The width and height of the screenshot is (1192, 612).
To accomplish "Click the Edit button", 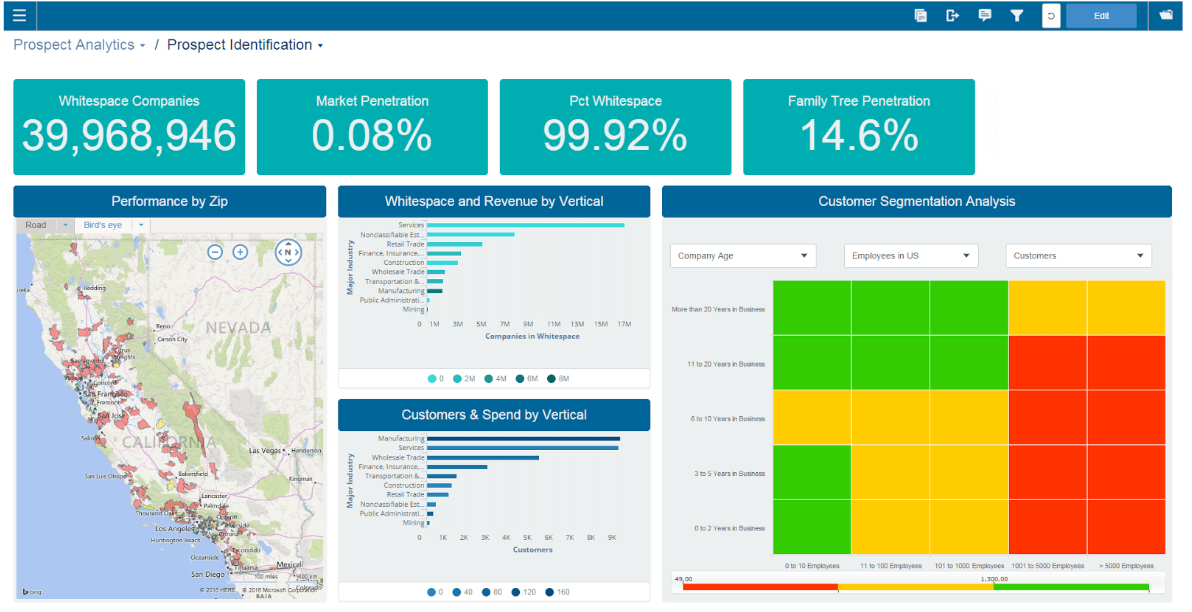I will (1102, 16).
